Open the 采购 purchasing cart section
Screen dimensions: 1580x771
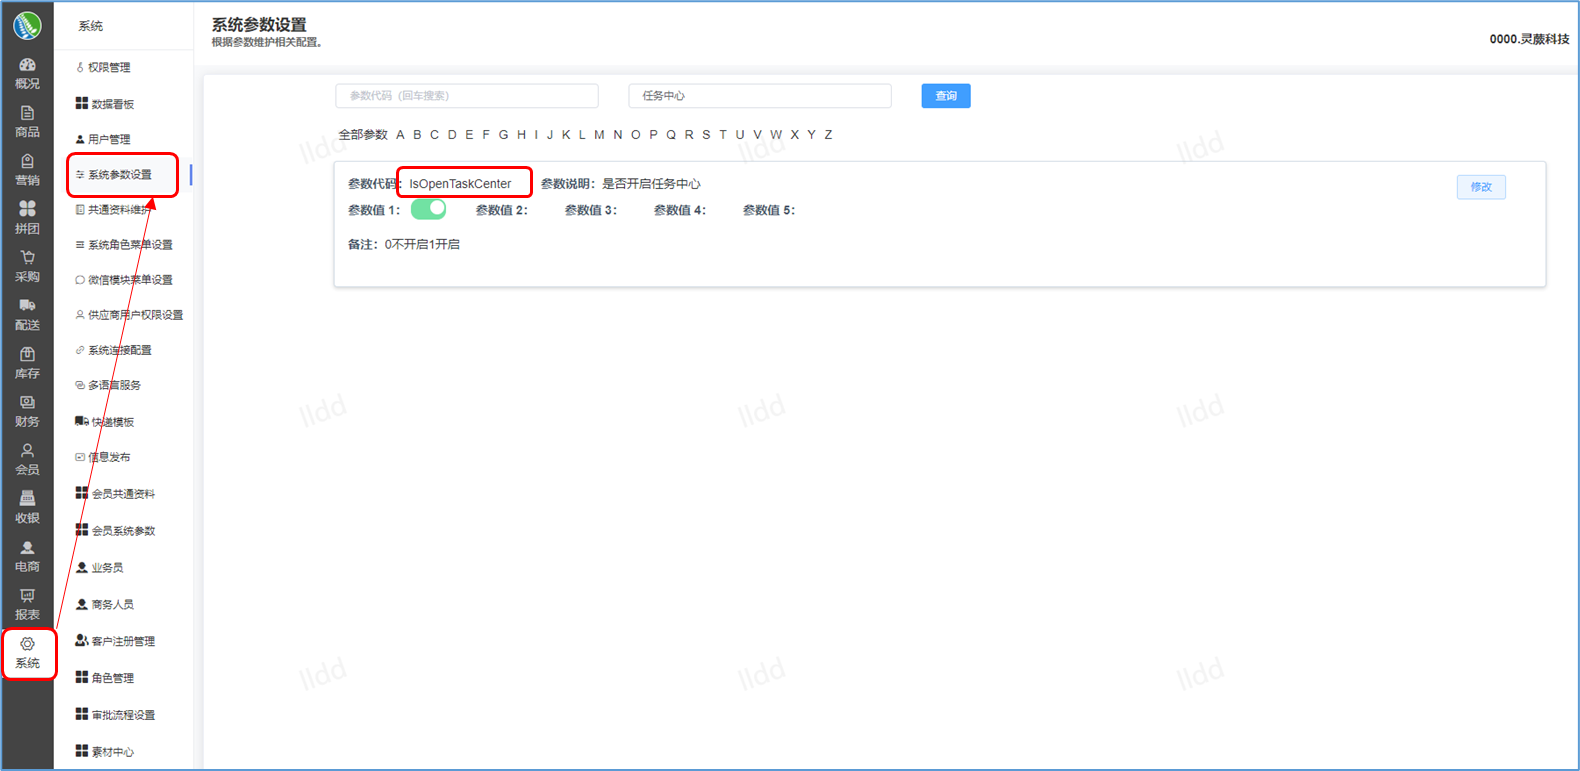27,267
